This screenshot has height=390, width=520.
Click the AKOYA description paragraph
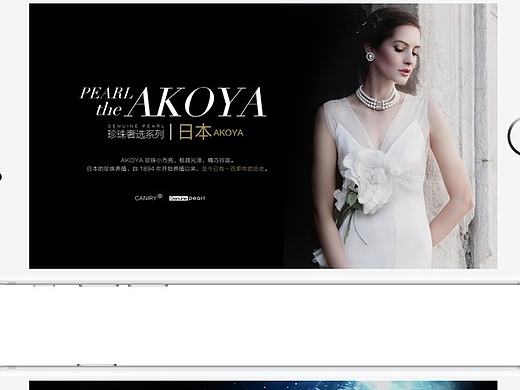click(x=177, y=164)
